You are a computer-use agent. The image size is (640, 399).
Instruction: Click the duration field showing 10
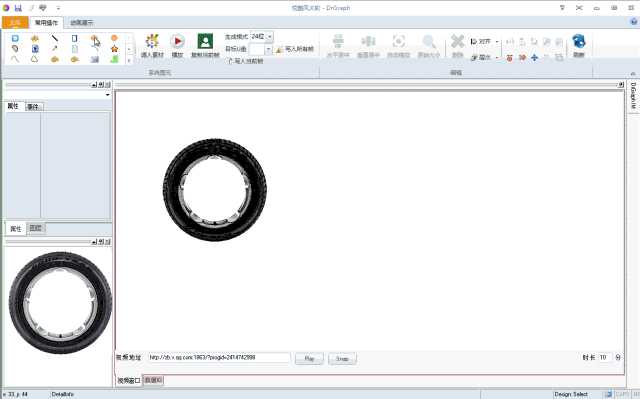605,357
